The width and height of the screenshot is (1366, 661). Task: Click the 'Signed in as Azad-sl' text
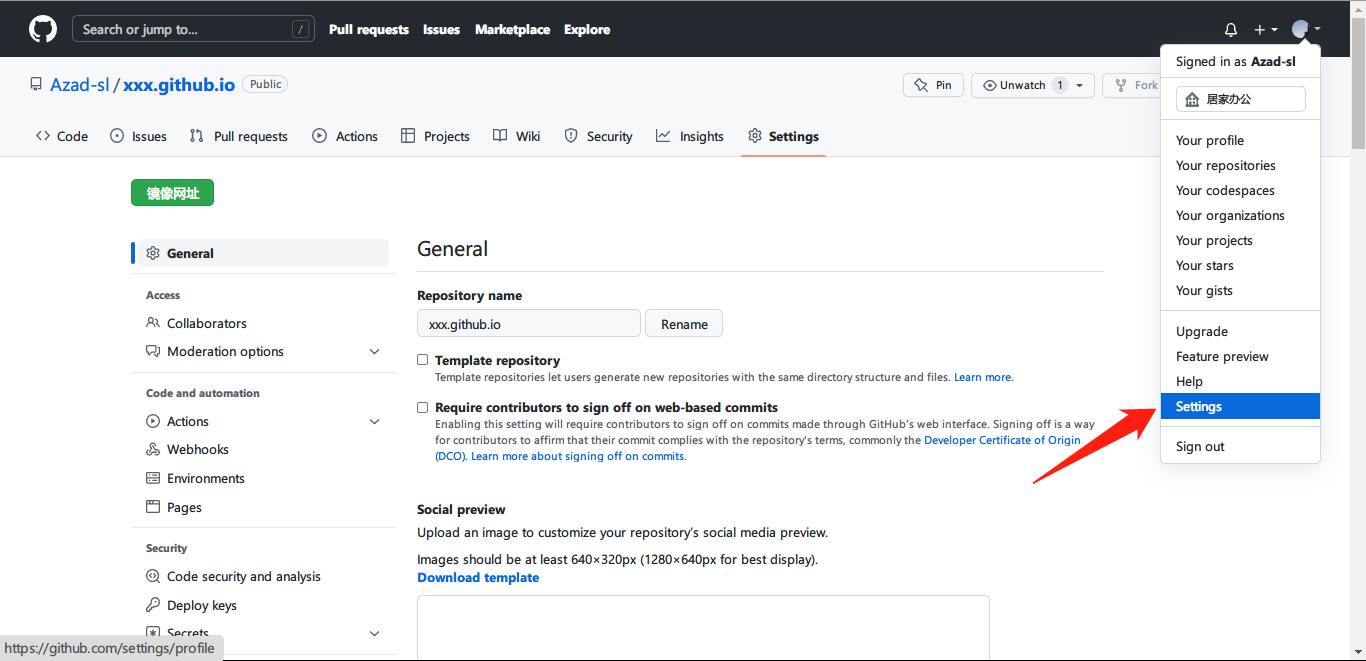tap(1236, 61)
